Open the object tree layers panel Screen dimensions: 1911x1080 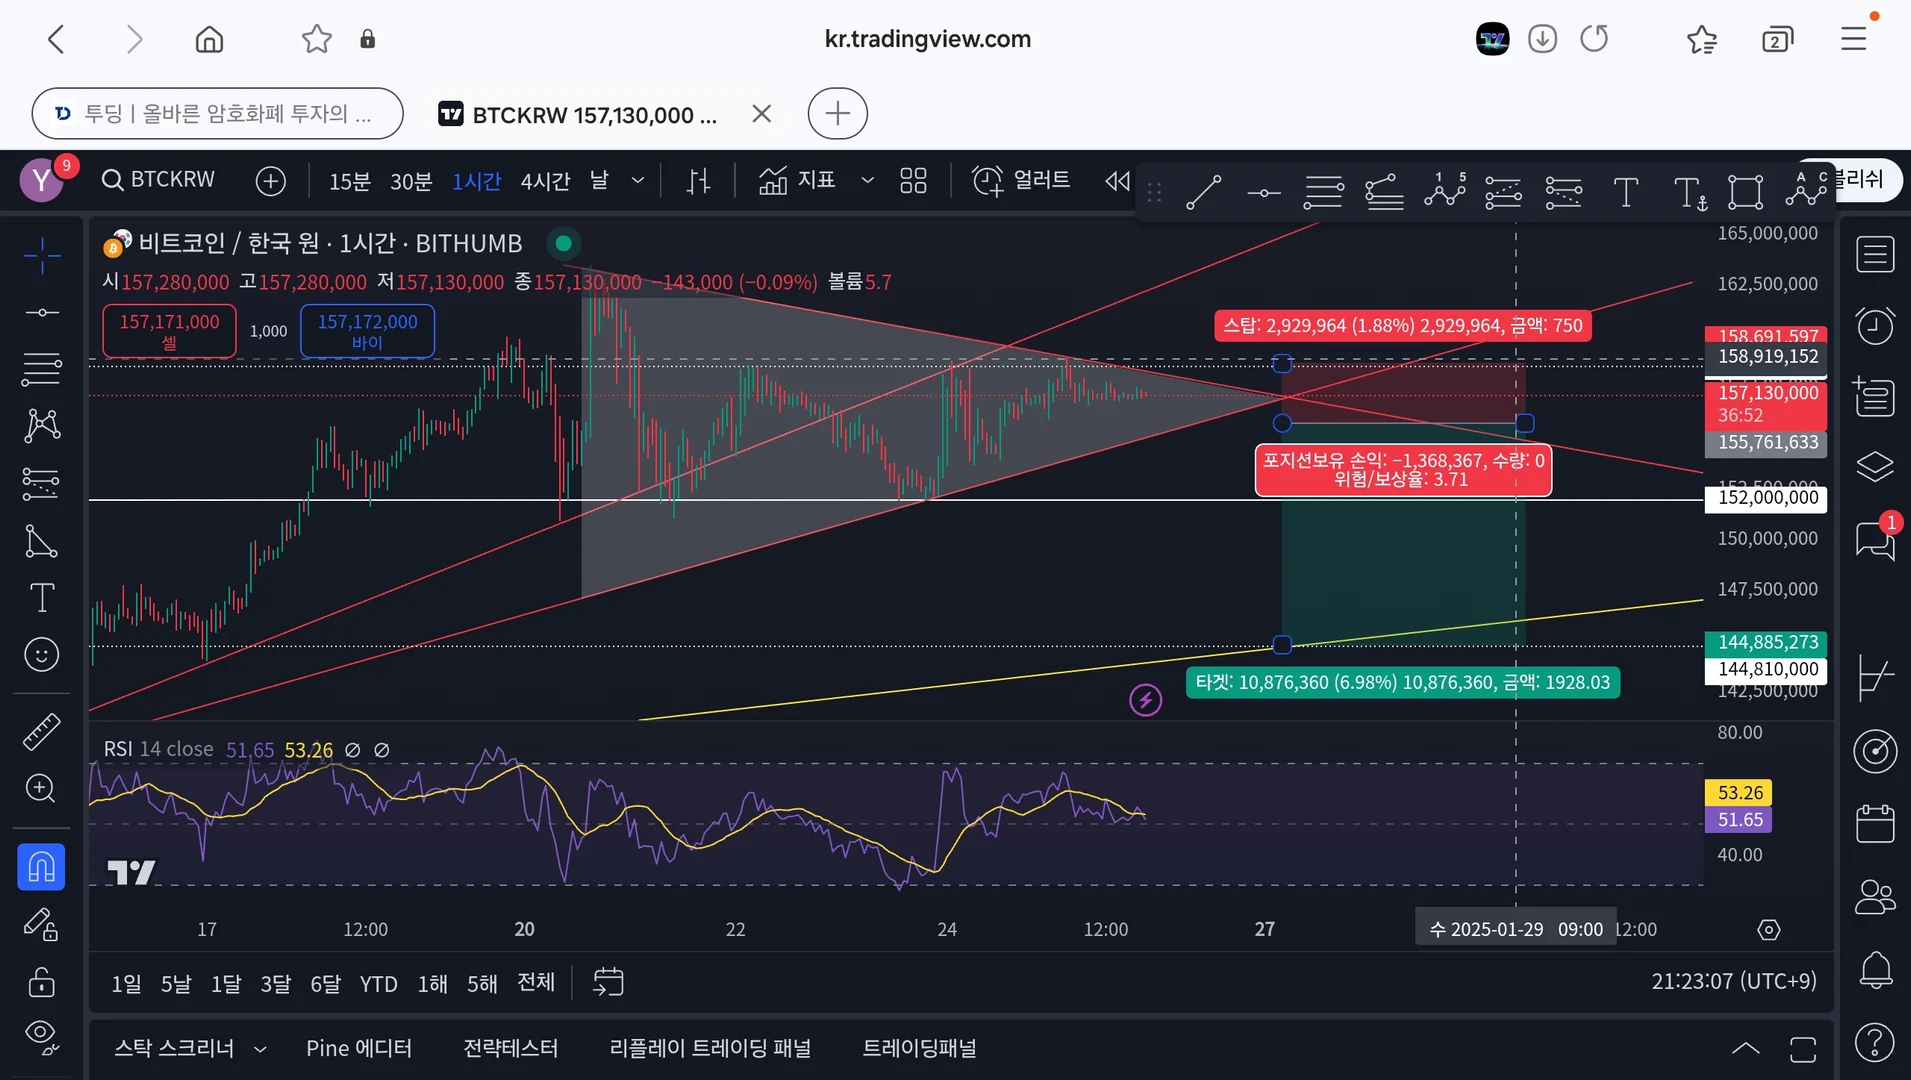point(1875,467)
